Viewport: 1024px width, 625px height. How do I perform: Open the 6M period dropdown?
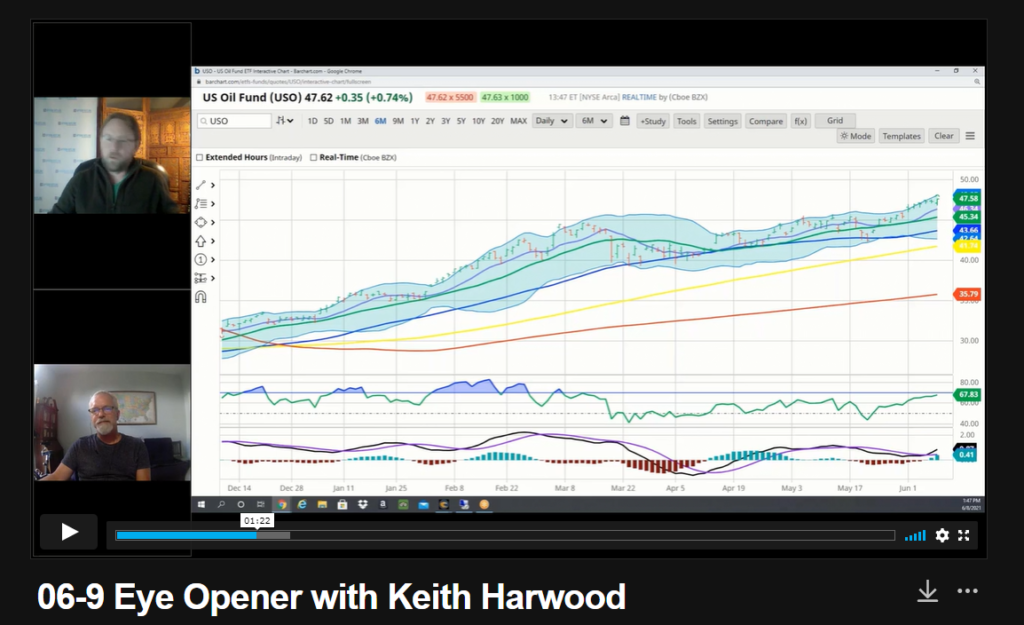coord(594,121)
